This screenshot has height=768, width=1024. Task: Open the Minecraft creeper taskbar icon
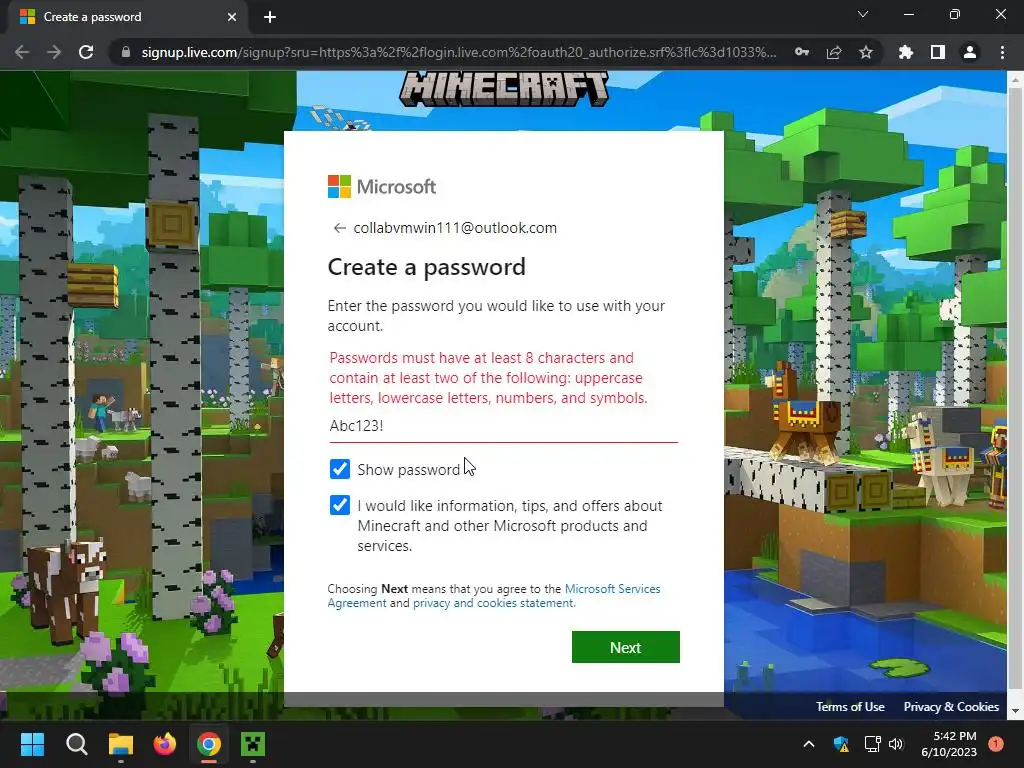pyautogui.click(x=253, y=744)
